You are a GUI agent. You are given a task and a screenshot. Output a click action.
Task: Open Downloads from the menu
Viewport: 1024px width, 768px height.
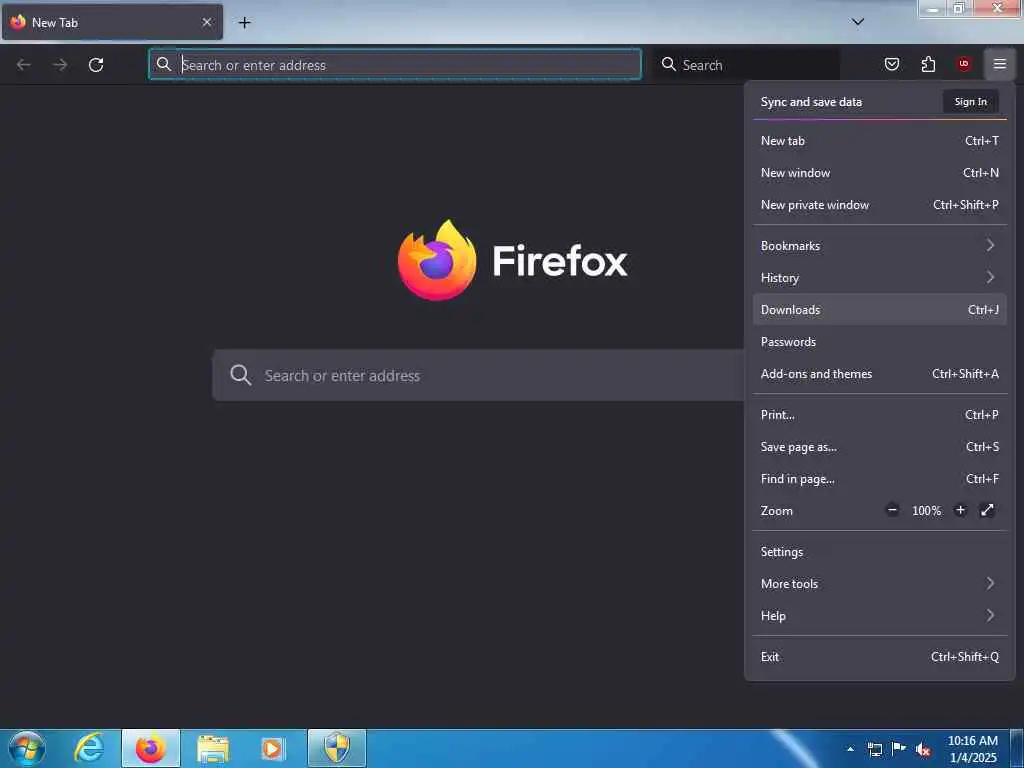click(x=880, y=310)
